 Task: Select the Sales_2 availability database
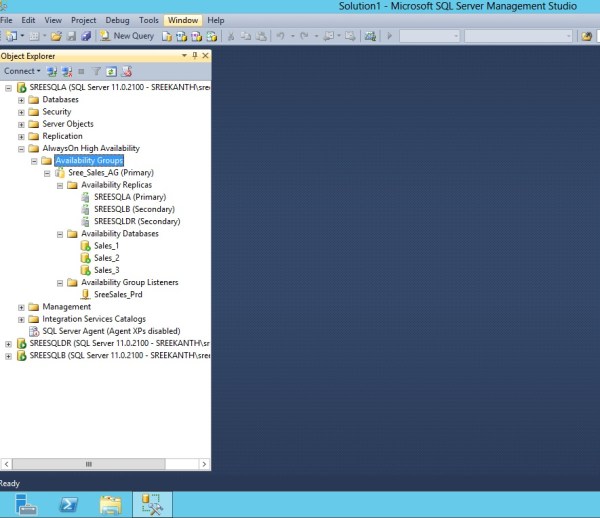point(106,258)
